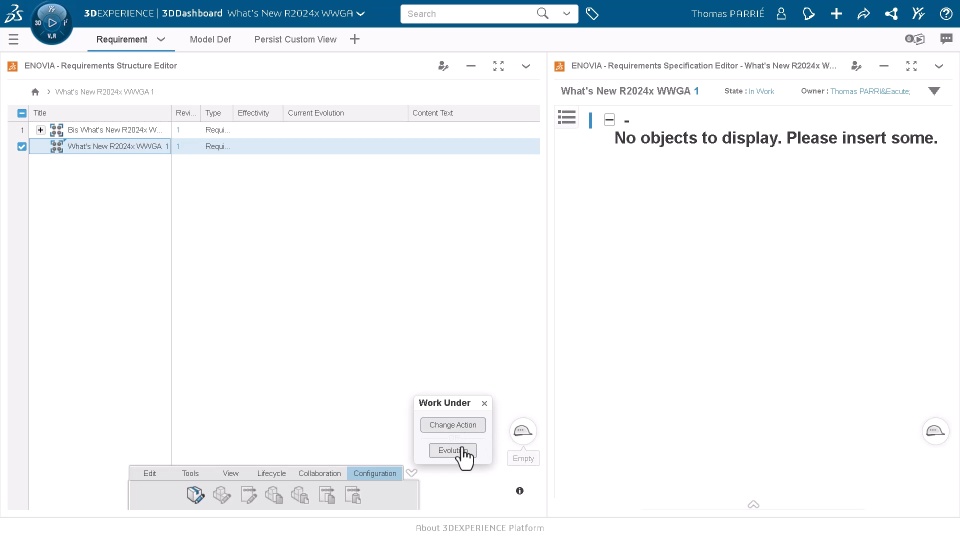The height and width of the screenshot is (540, 960).
Task: Open the 3DEXPERIENCE compass
Action: tap(51, 23)
